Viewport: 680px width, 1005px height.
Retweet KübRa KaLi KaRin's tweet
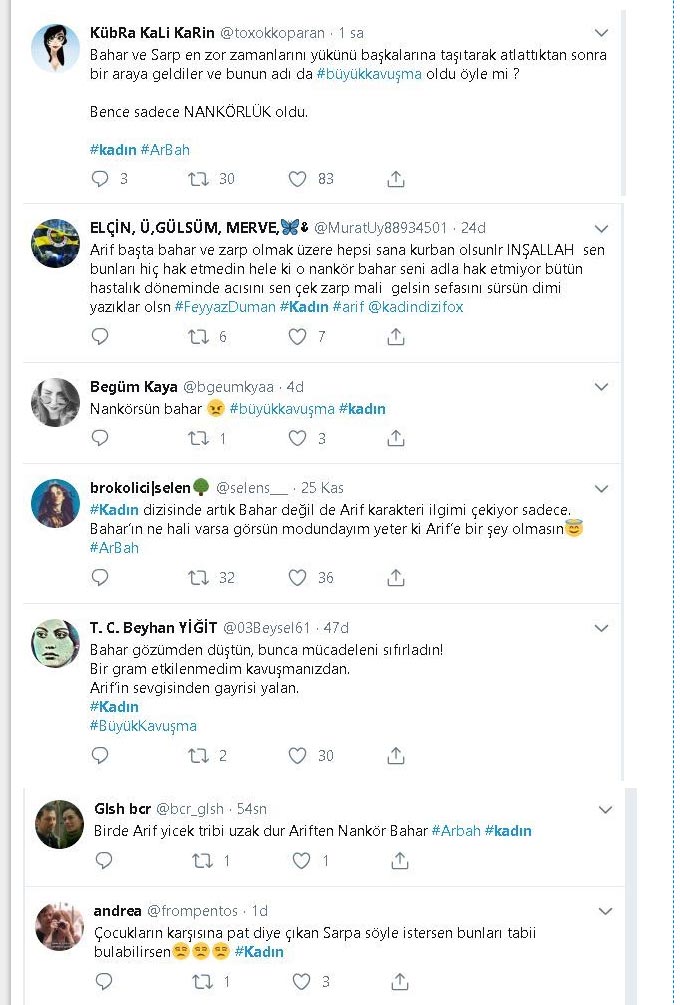click(x=198, y=179)
